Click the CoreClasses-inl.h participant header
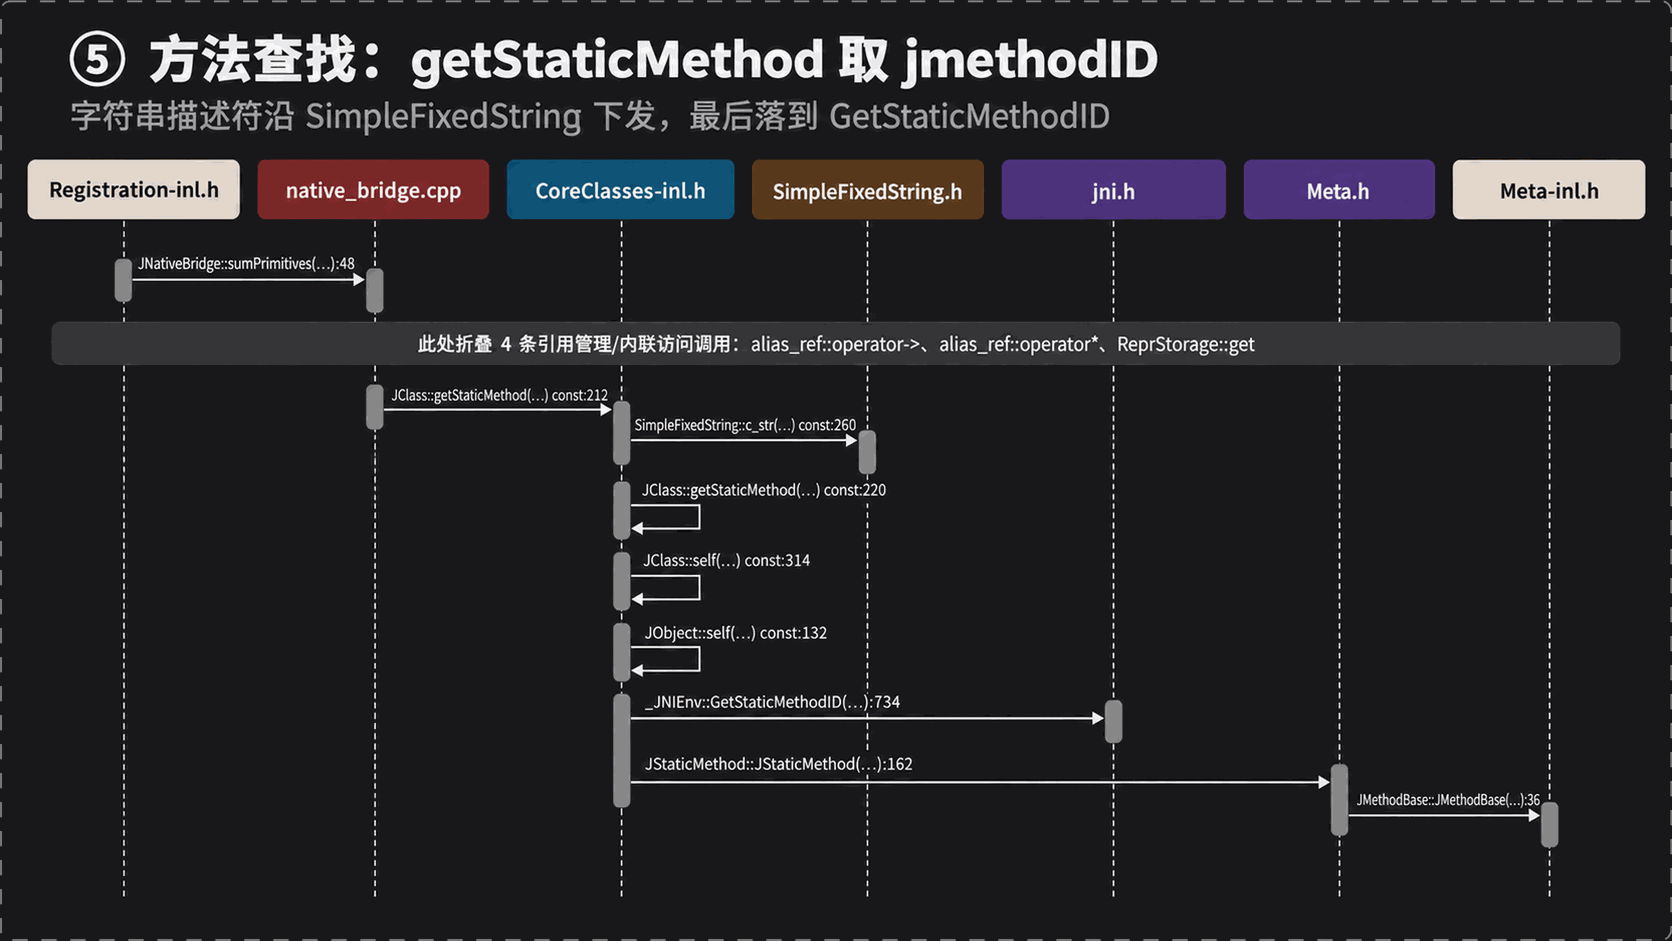Image resolution: width=1672 pixels, height=941 pixels. [620, 190]
